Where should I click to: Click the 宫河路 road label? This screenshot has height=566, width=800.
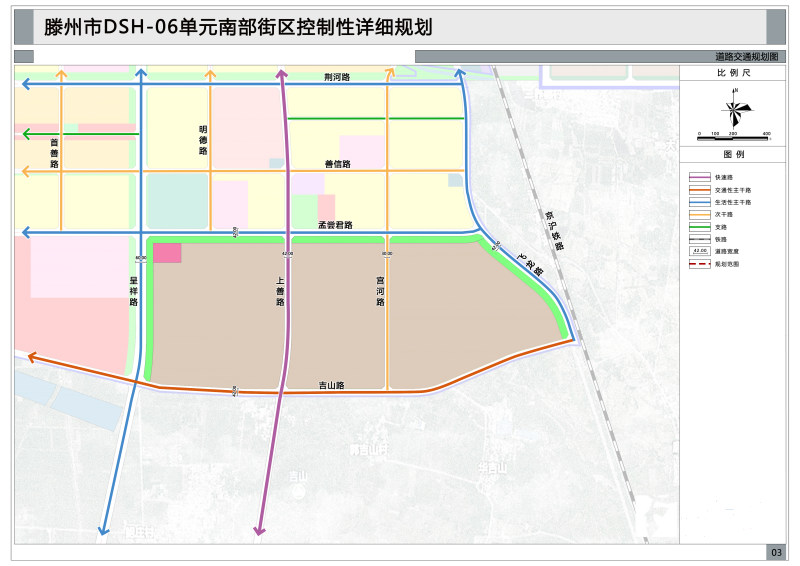point(380,291)
